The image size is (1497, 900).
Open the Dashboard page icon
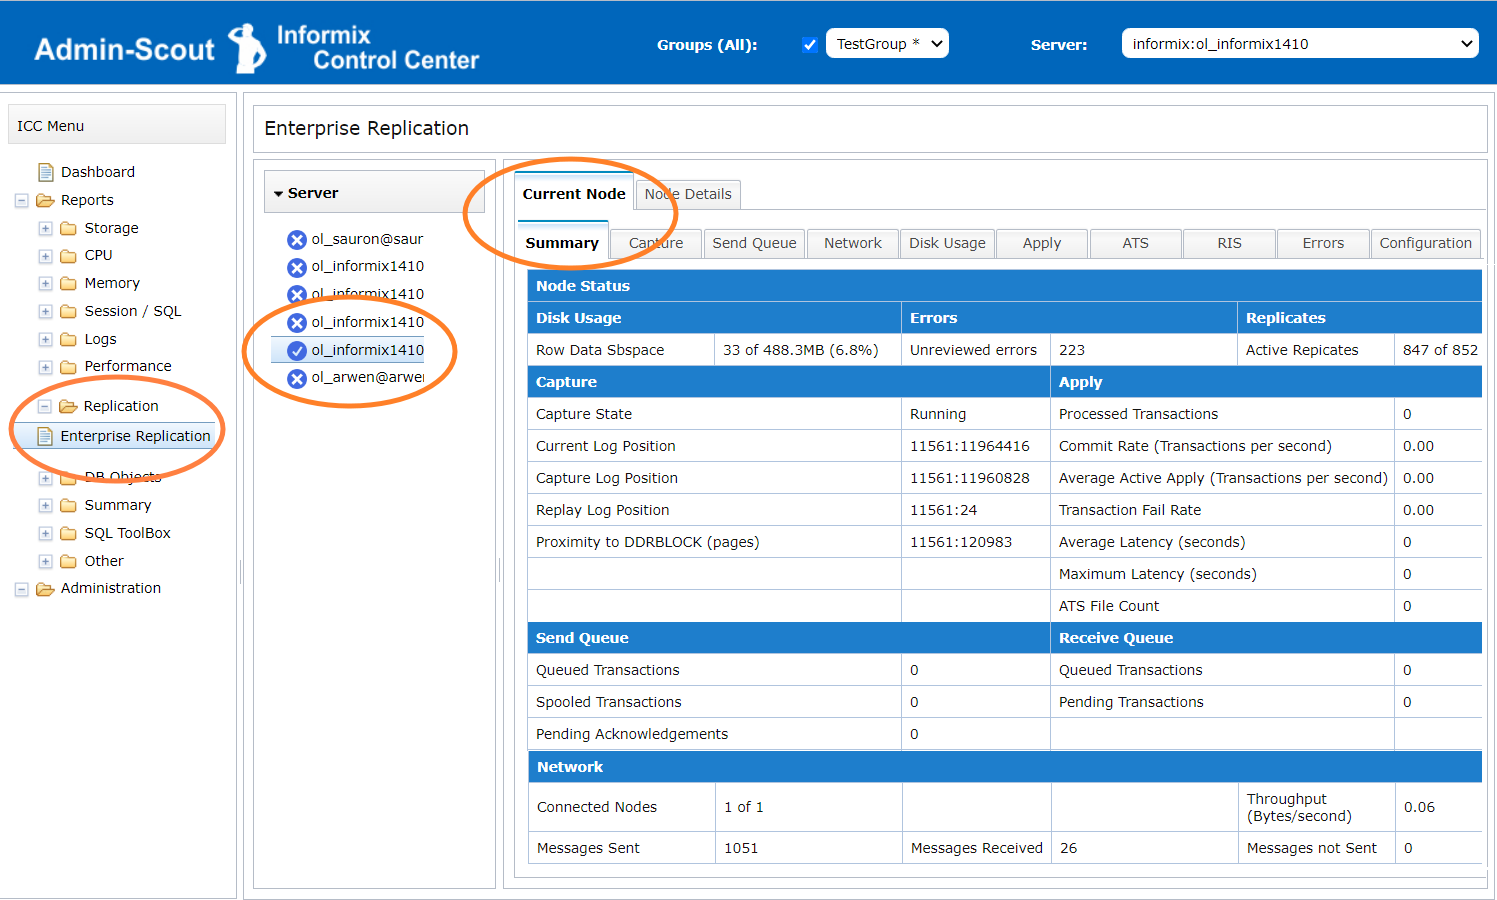point(45,172)
